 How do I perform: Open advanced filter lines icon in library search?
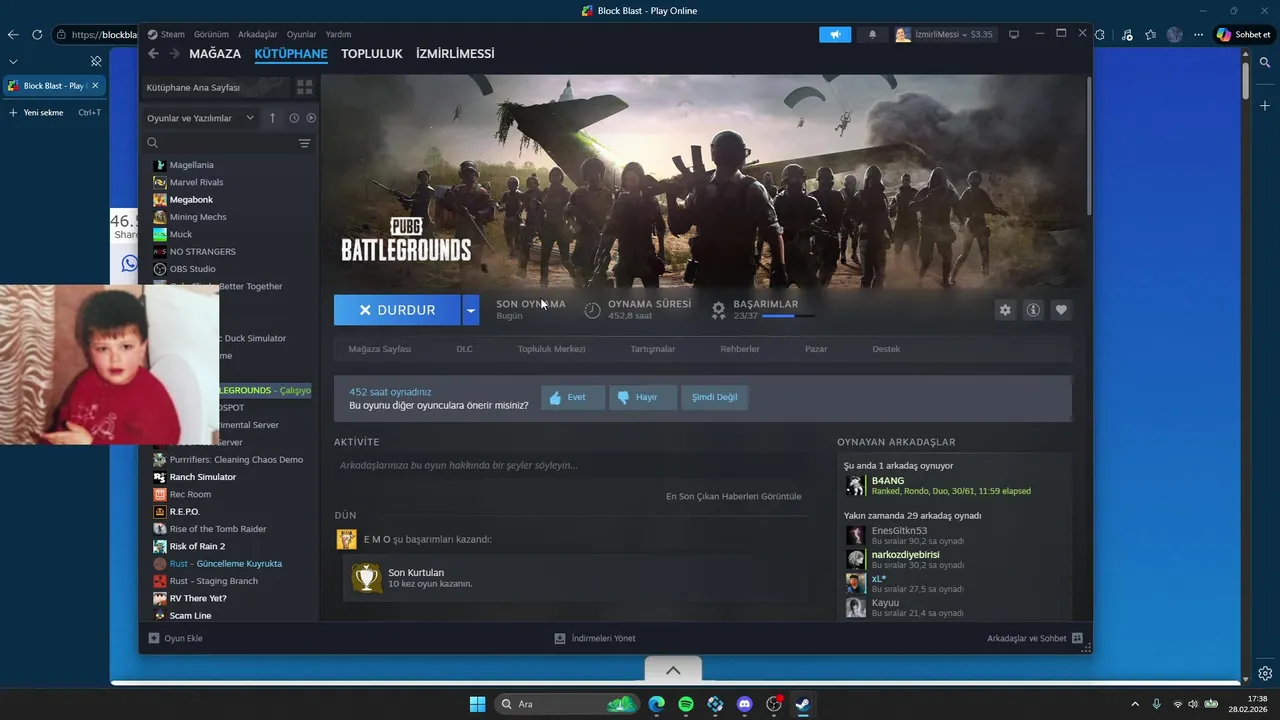click(x=304, y=143)
